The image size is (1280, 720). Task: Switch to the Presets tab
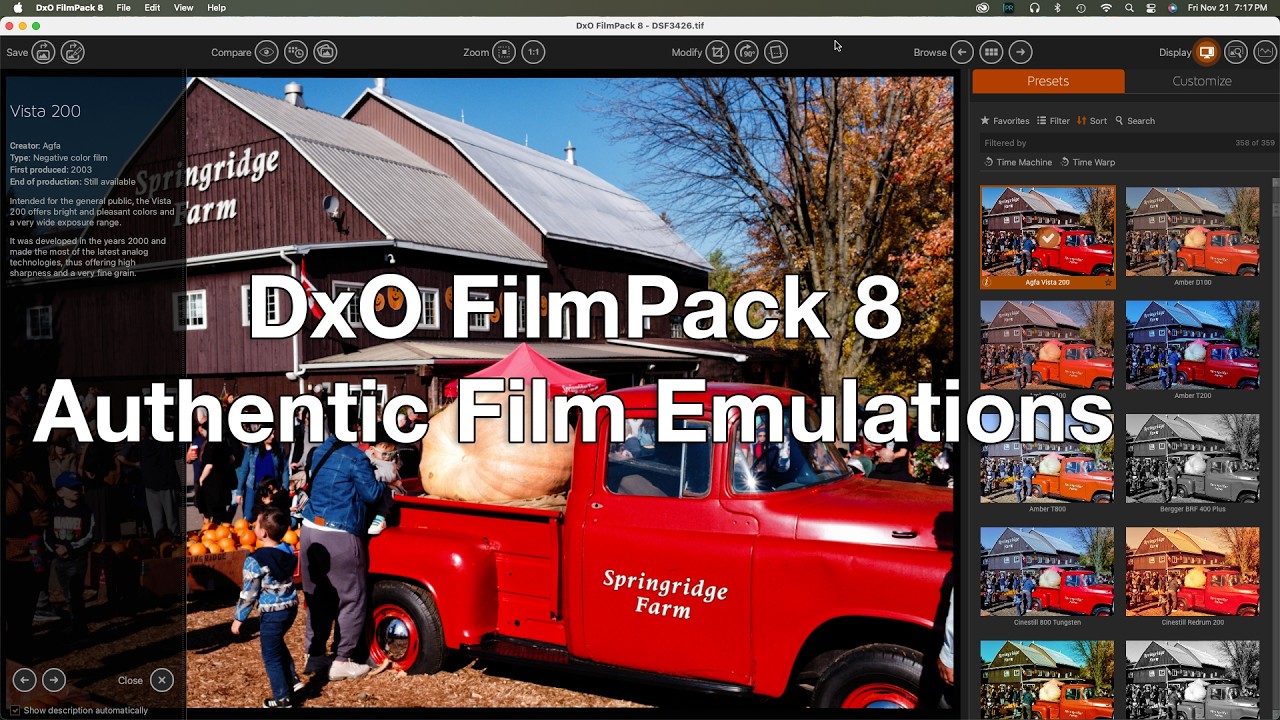1048,81
